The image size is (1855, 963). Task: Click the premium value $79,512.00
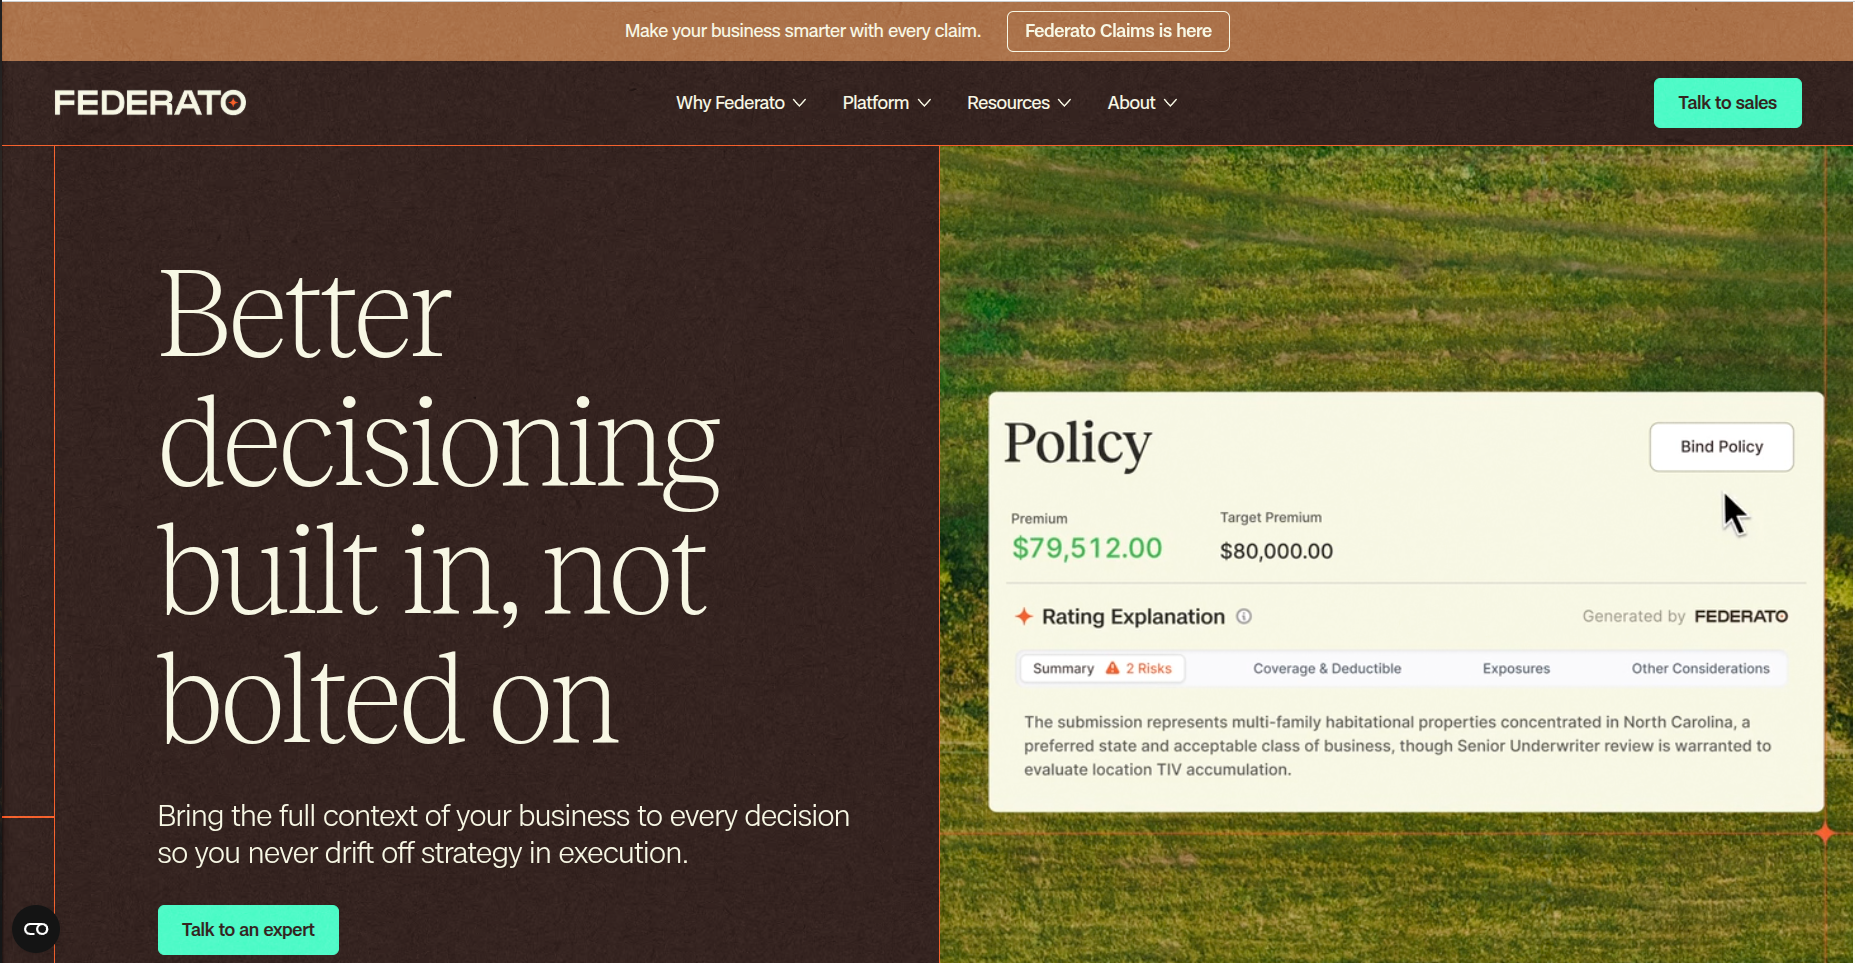(1087, 548)
